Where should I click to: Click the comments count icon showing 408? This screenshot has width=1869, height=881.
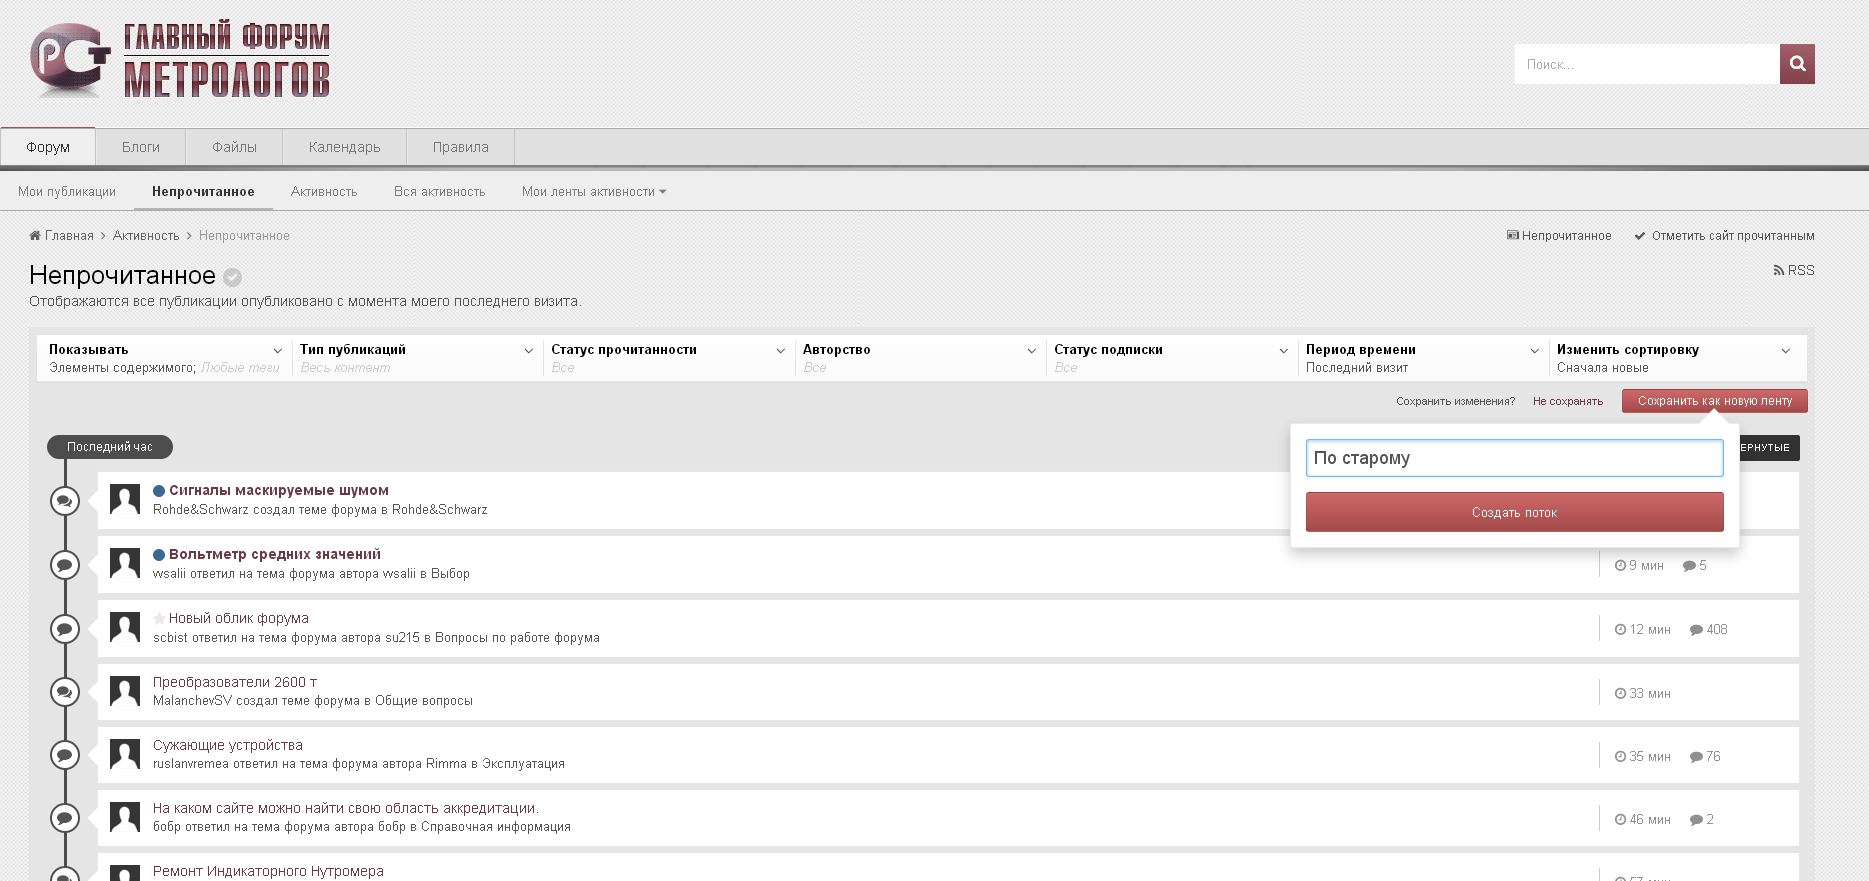(1697, 630)
